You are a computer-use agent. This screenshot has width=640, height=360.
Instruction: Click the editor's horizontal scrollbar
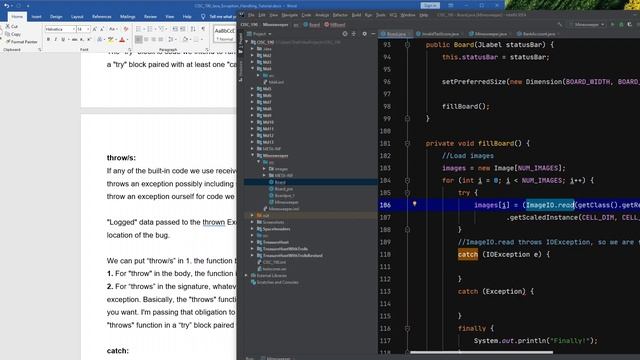482,352
